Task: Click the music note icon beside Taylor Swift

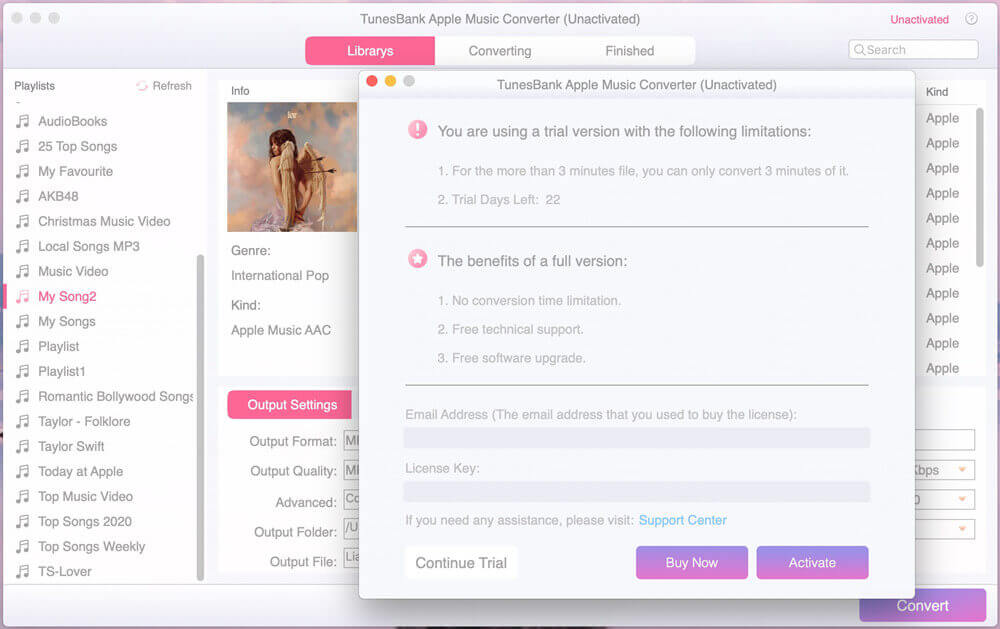Action: [22, 447]
